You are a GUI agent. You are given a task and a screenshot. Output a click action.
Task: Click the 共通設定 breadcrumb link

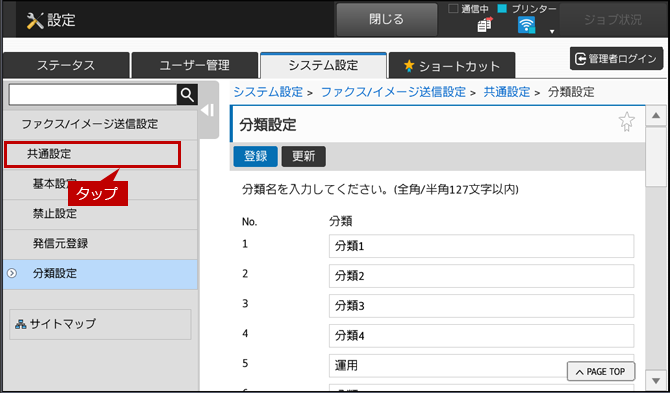pos(507,92)
